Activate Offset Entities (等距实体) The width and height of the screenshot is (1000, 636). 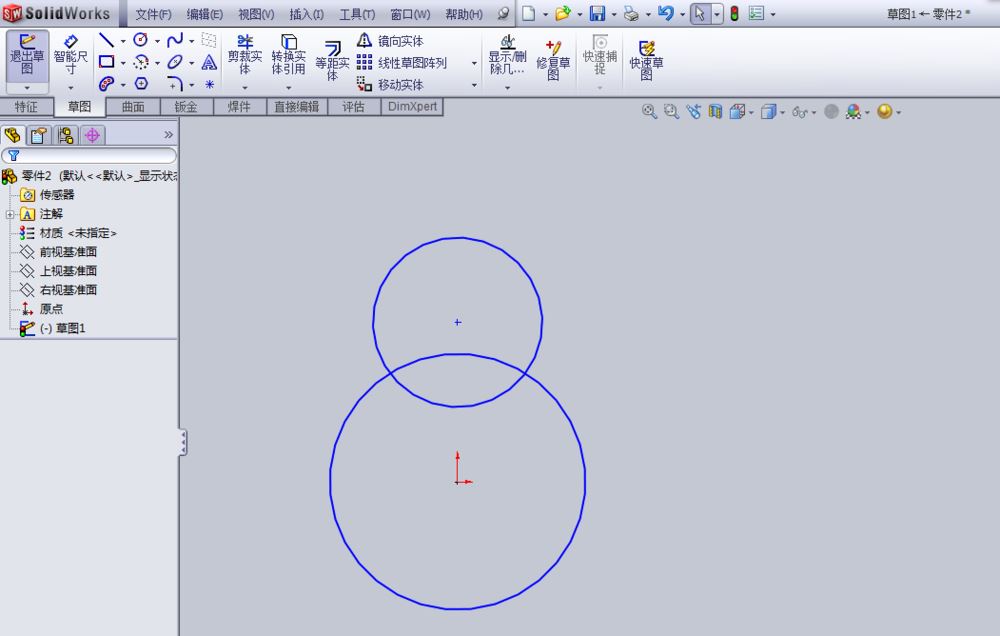pyautogui.click(x=332, y=61)
